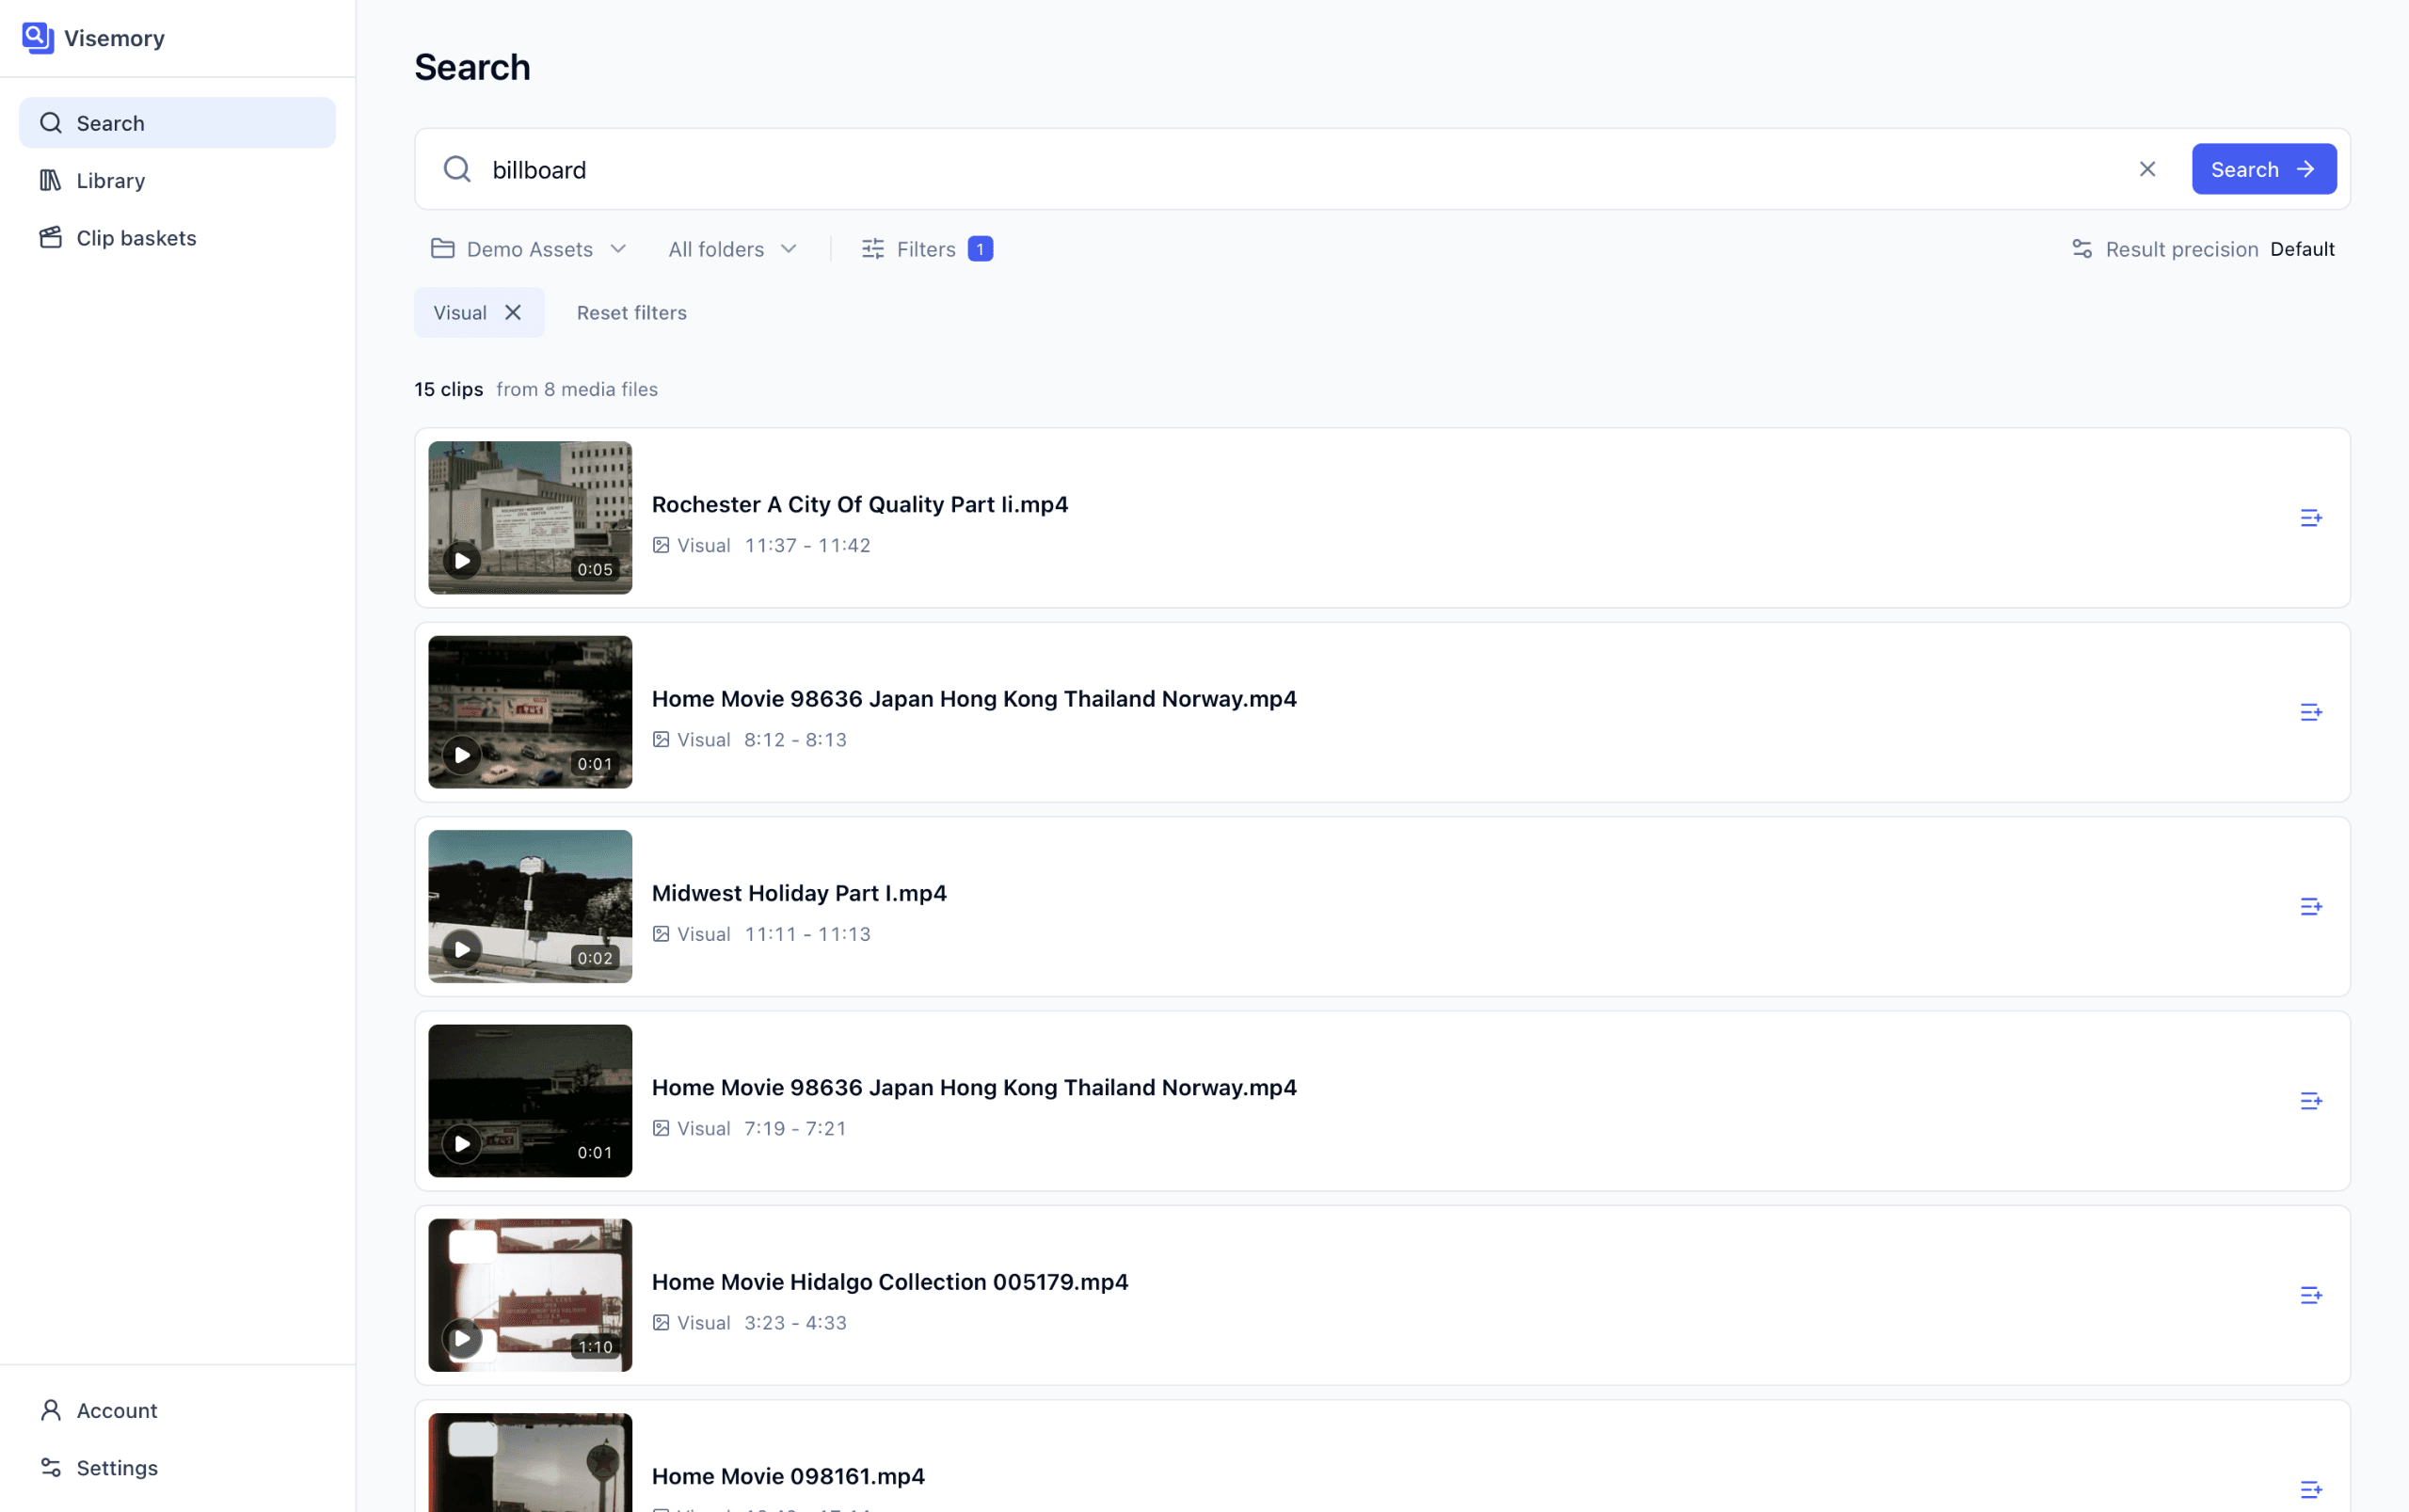This screenshot has width=2409, height=1512.
Task: Add Rochester clip to basket
Action: point(2310,518)
